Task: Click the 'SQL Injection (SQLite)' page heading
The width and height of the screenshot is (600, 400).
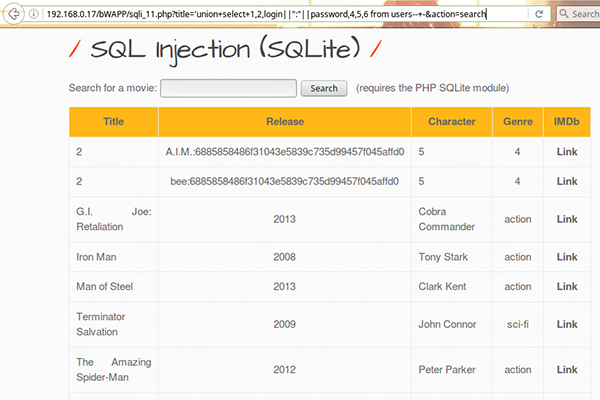Action: coord(225,50)
